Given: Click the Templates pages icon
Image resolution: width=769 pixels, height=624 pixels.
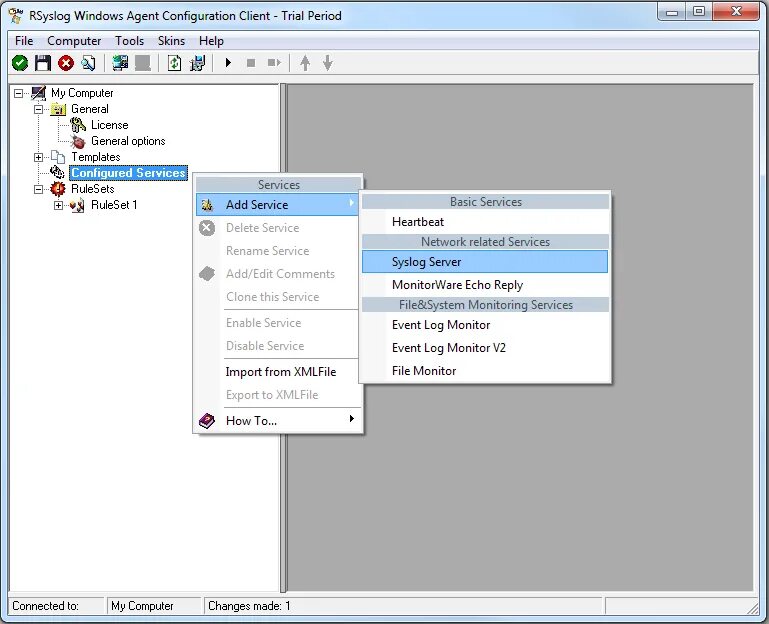Looking at the screenshot, I should tap(58, 157).
